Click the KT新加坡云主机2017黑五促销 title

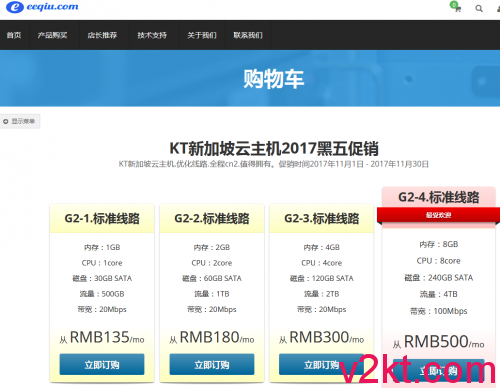coord(274,148)
